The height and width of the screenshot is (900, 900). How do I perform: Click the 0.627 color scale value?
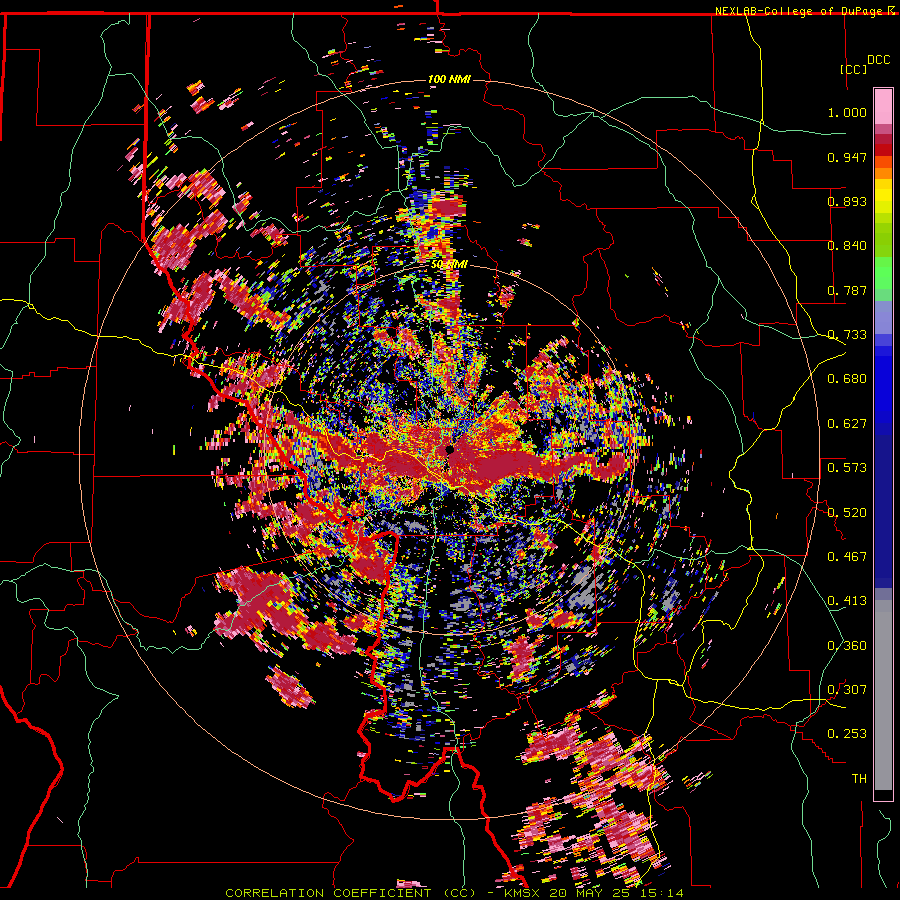847,424
